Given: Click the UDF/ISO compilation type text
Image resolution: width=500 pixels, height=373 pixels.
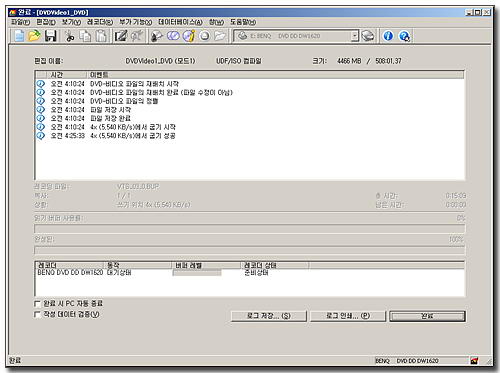Looking at the screenshot, I should coord(239,61).
